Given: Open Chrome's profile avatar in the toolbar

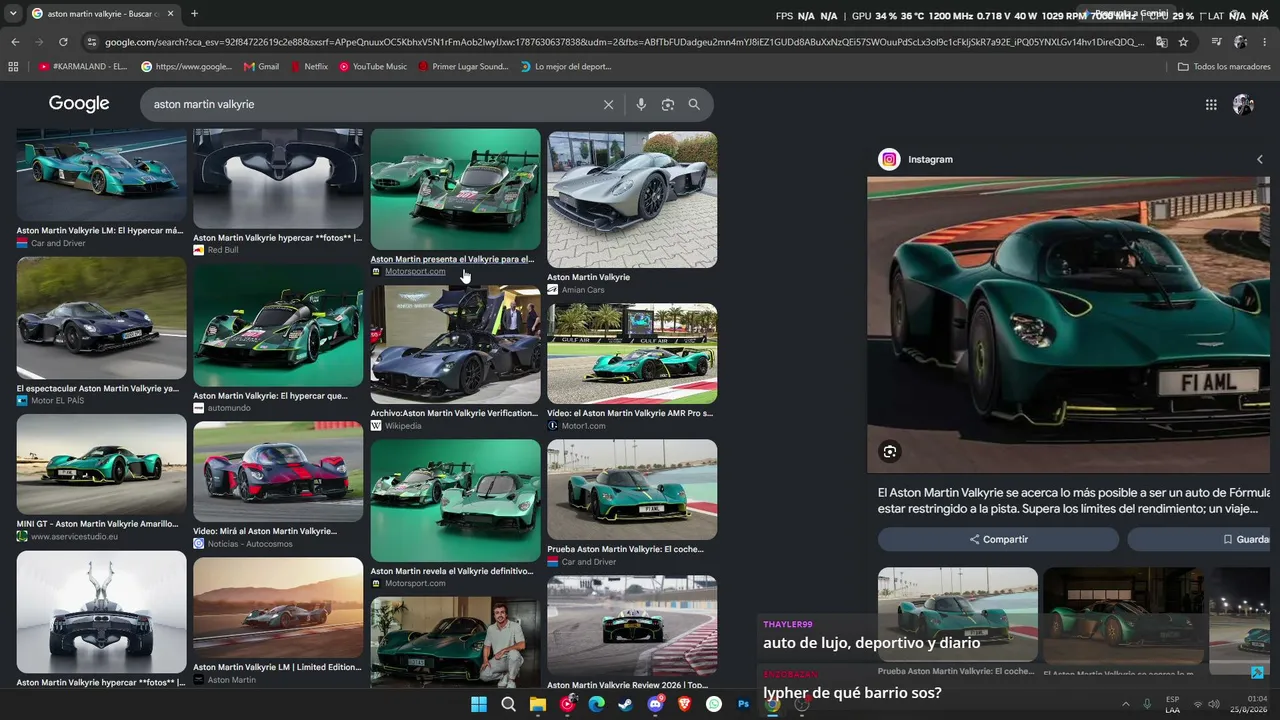Looking at the screenshot, I should (1241, 42).
